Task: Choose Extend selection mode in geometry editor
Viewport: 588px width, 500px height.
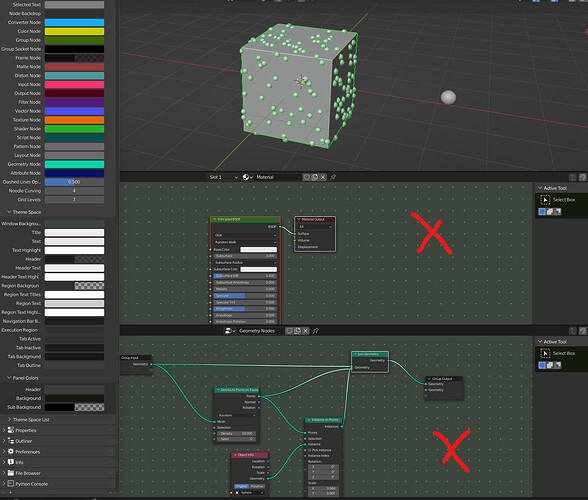Action: (x=550, y=365)
